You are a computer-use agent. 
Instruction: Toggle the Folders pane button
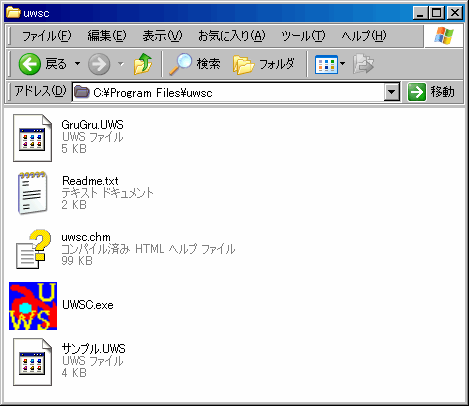(264, 64)
